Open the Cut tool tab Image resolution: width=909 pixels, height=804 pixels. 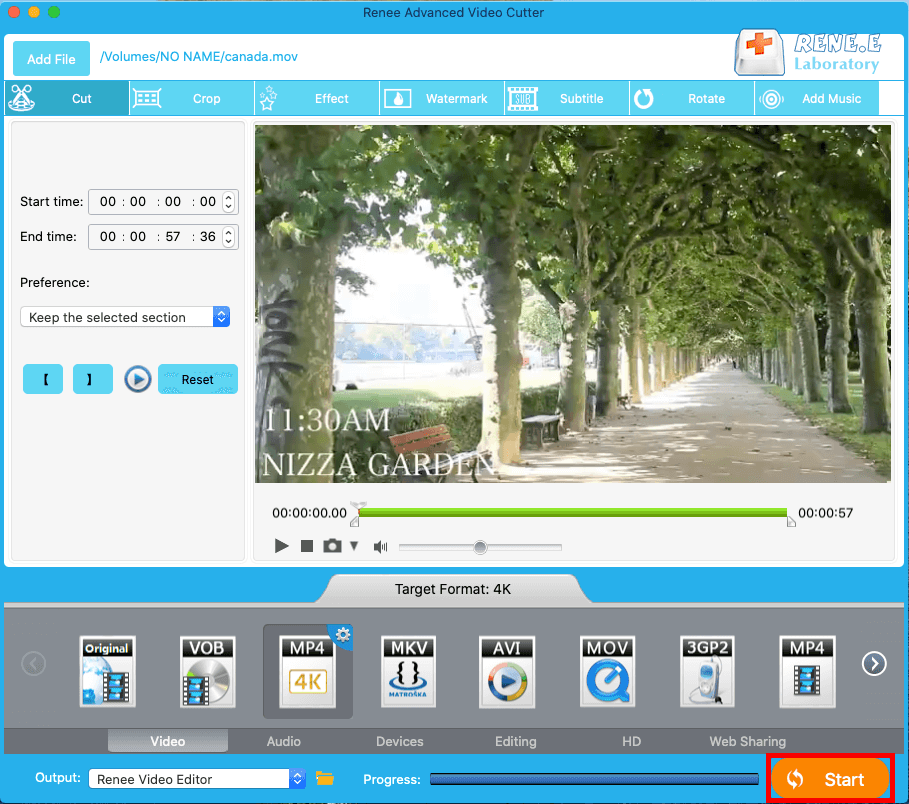coord(67,99)
